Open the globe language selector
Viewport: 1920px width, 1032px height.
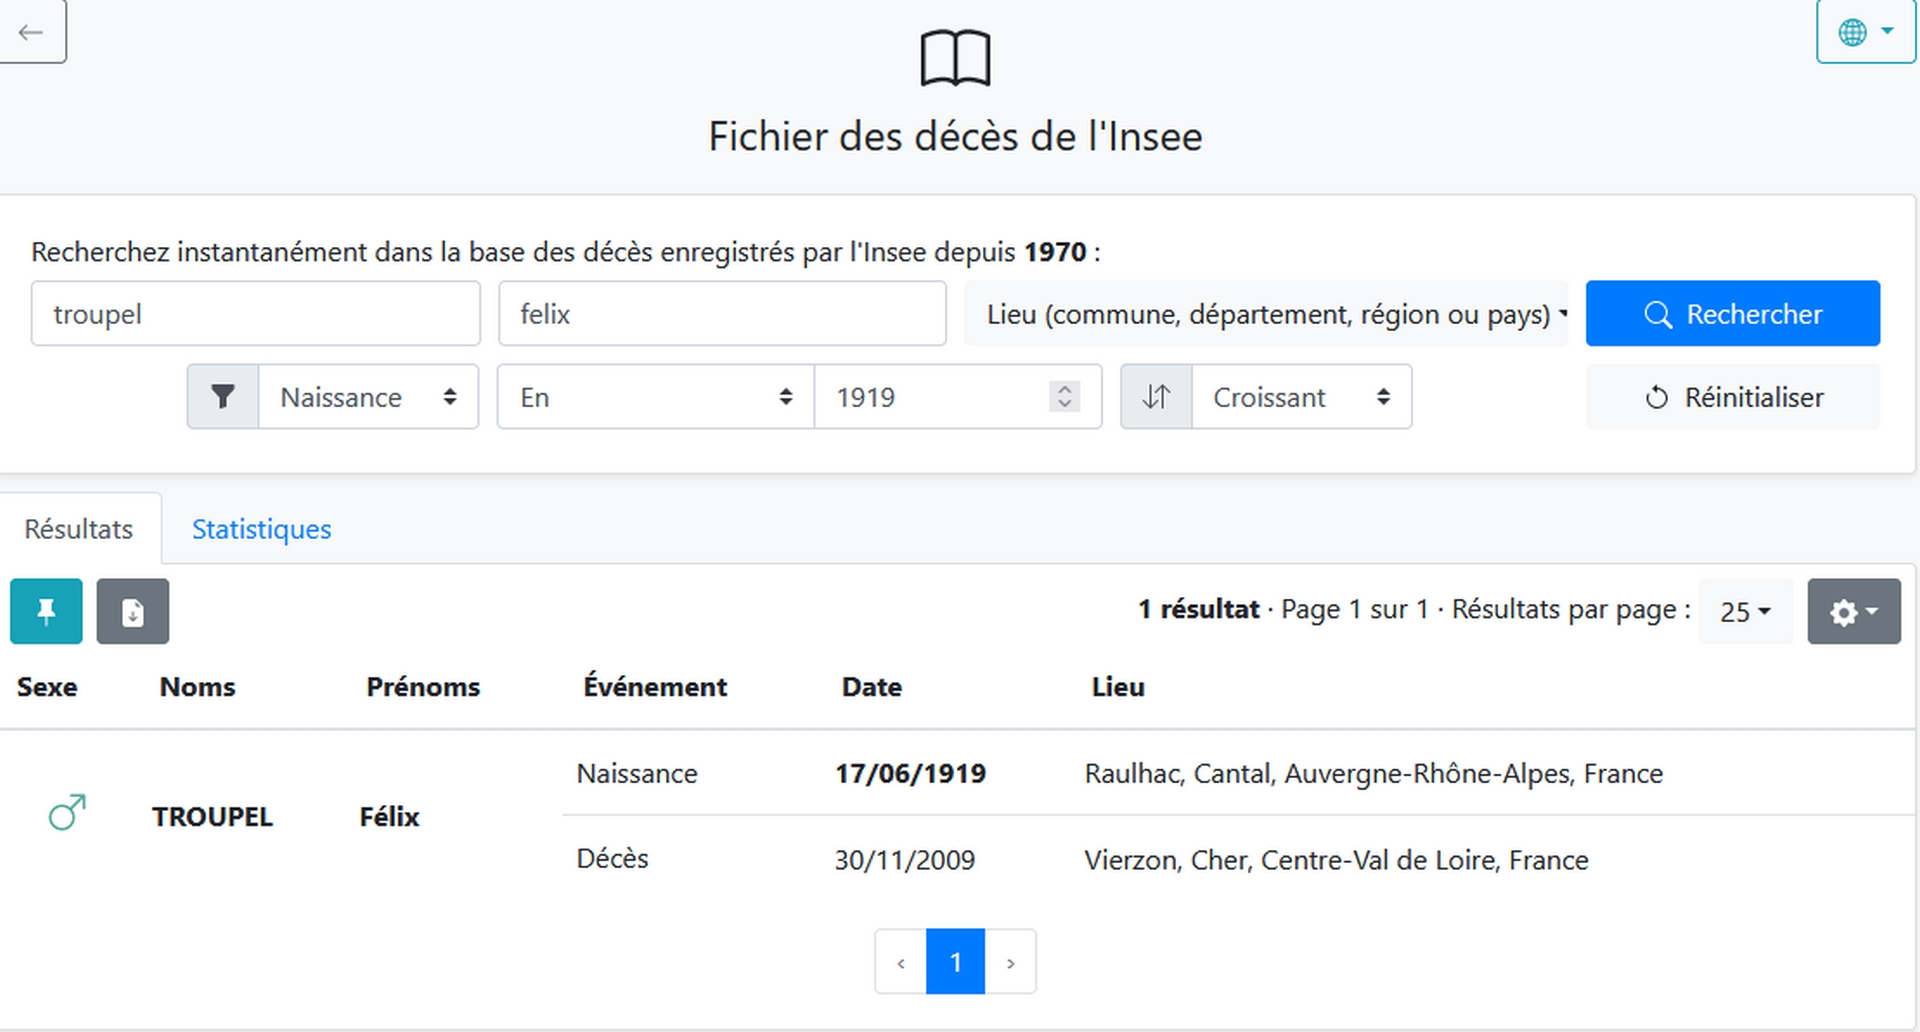point(1864,32)
